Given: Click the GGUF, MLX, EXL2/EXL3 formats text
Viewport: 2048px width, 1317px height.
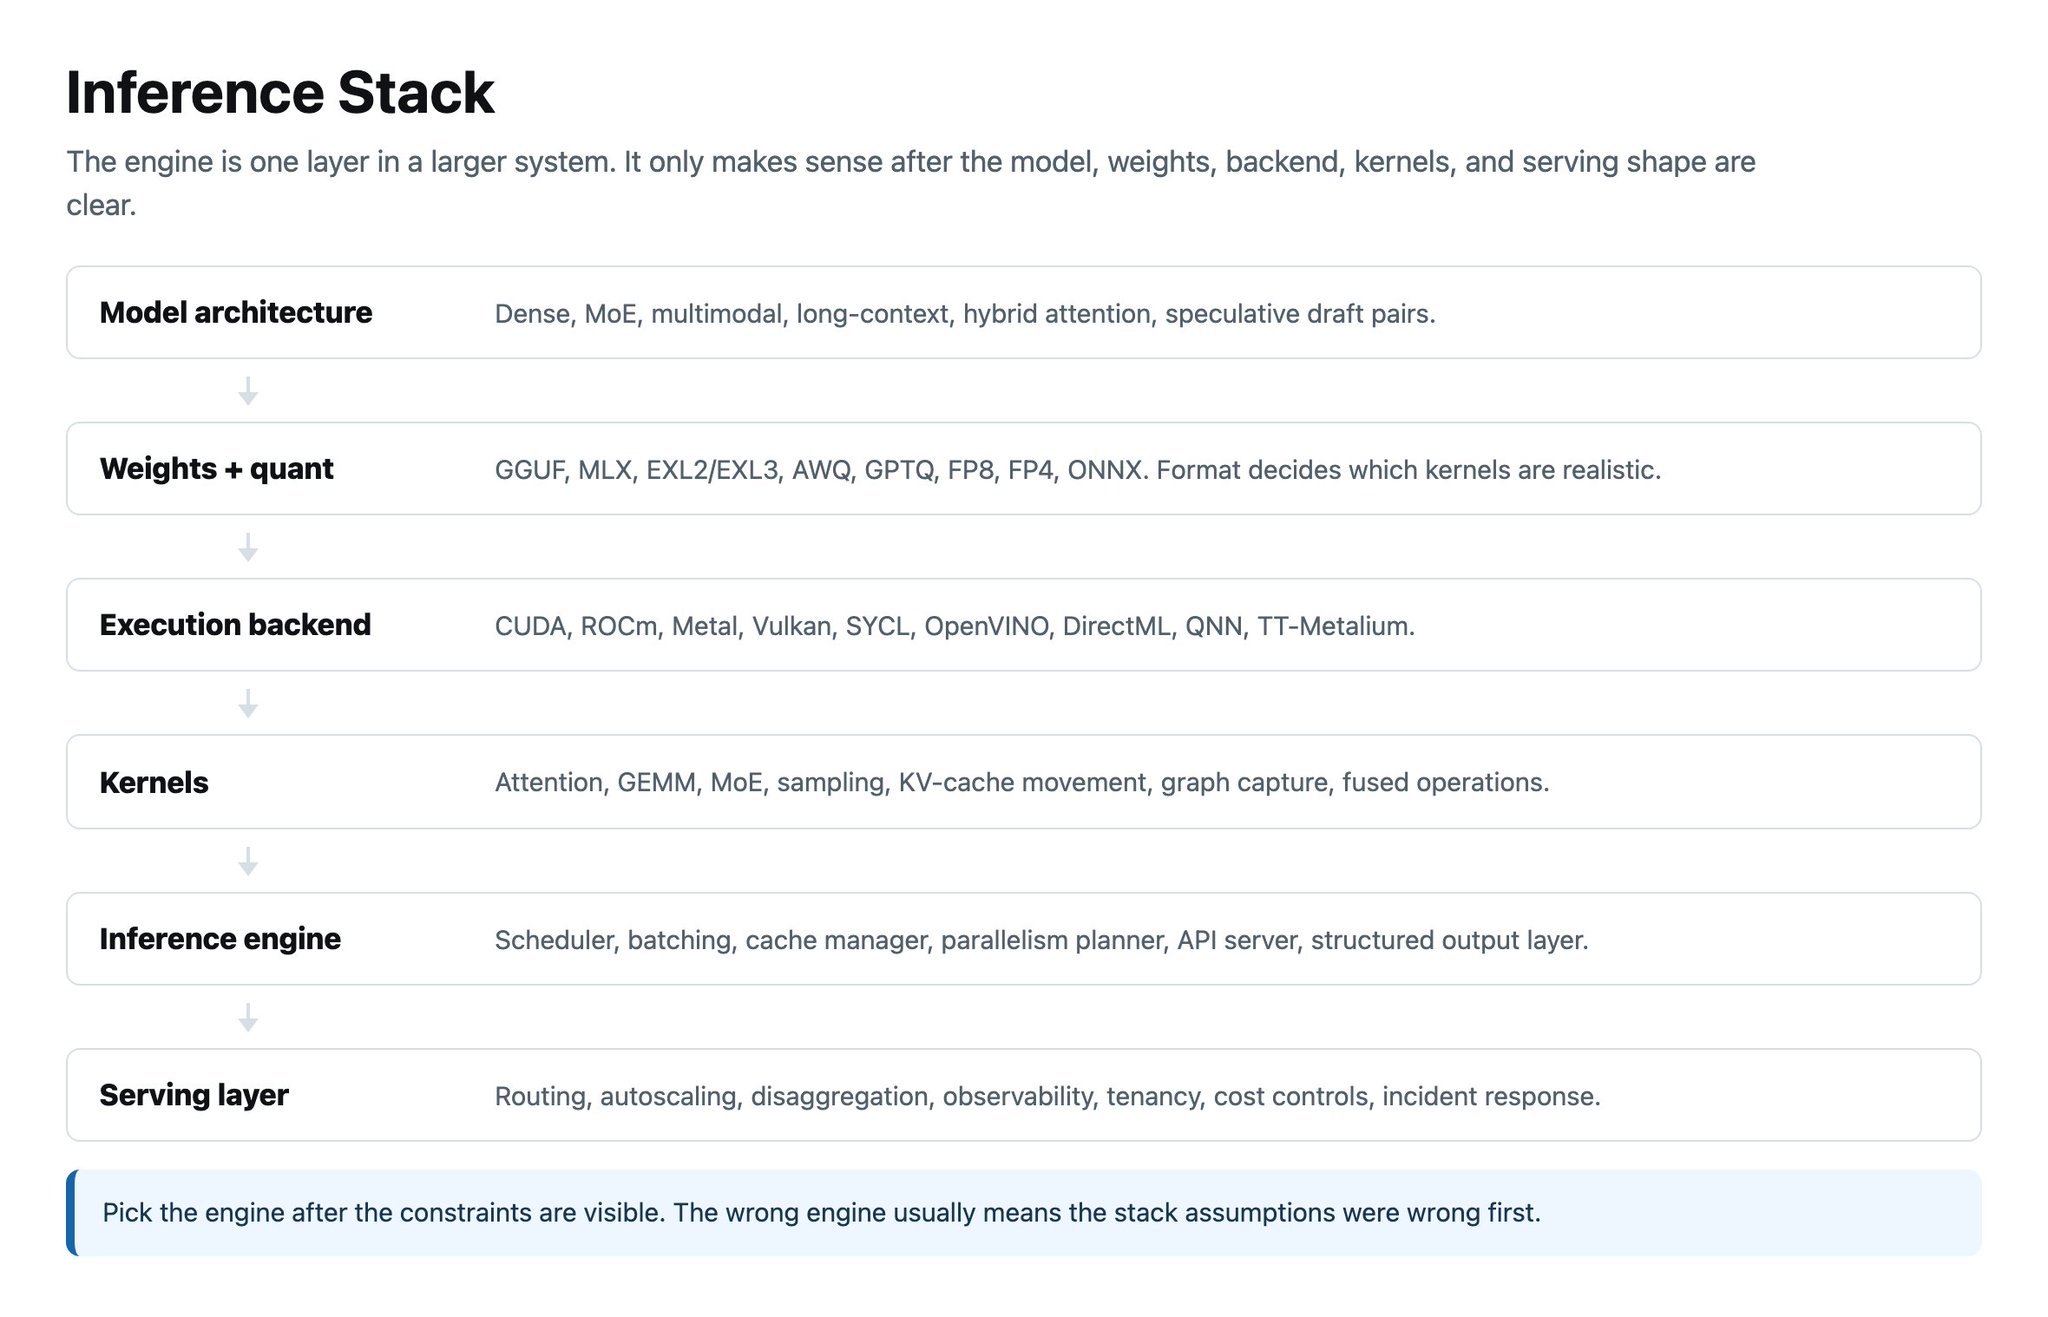Looking at the screenshot, I should pos(1078,470).
